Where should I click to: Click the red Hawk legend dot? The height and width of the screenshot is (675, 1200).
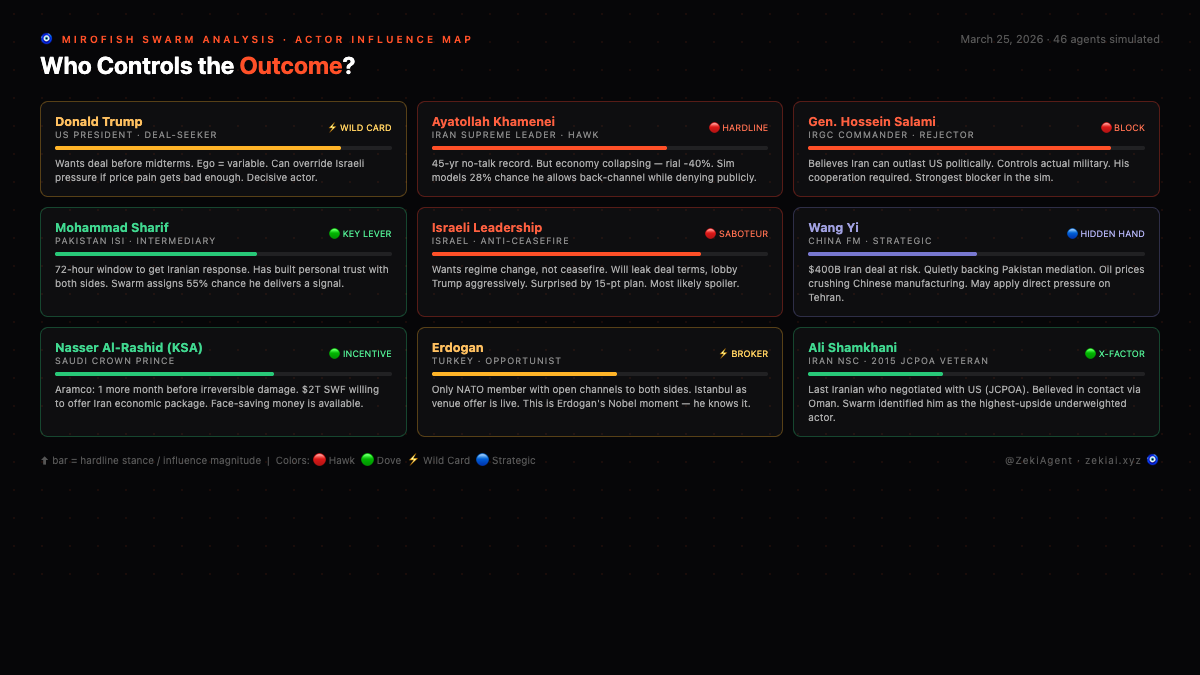319,460
